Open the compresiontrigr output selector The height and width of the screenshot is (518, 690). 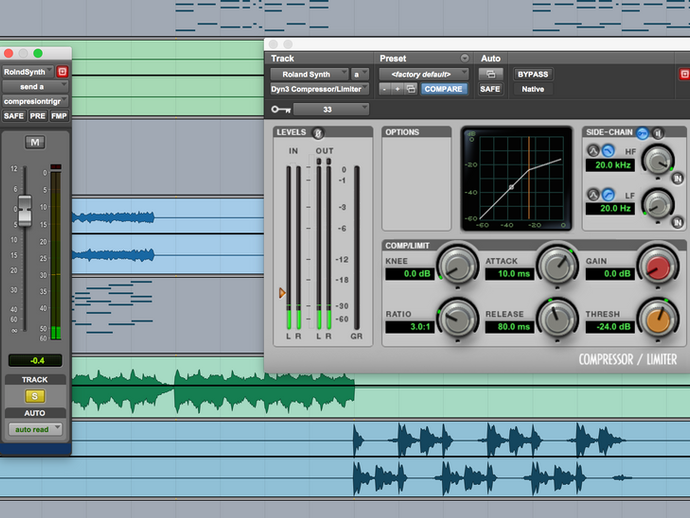tap(35, 101)
